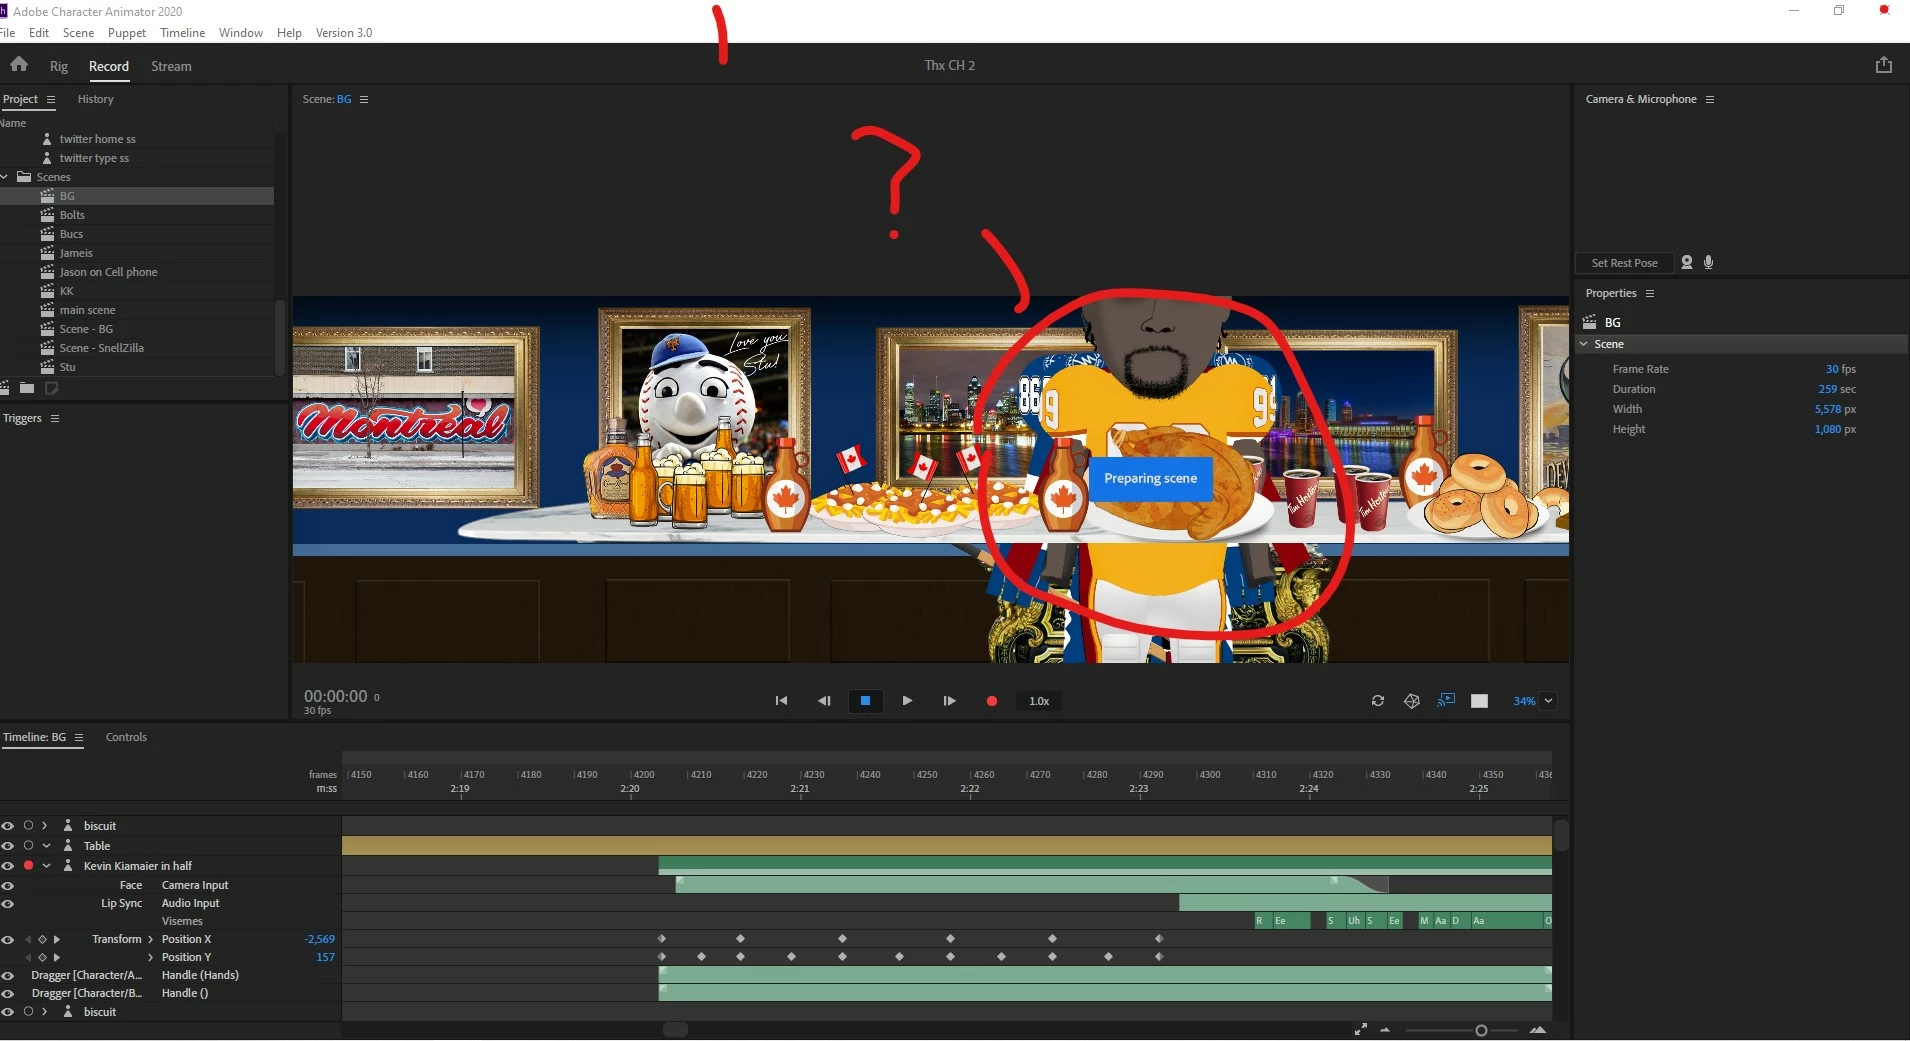Switch to Stream mode tab
Image resolution: width=1910 pixels, height=1041 pixels.
click(x=171, y=66)
